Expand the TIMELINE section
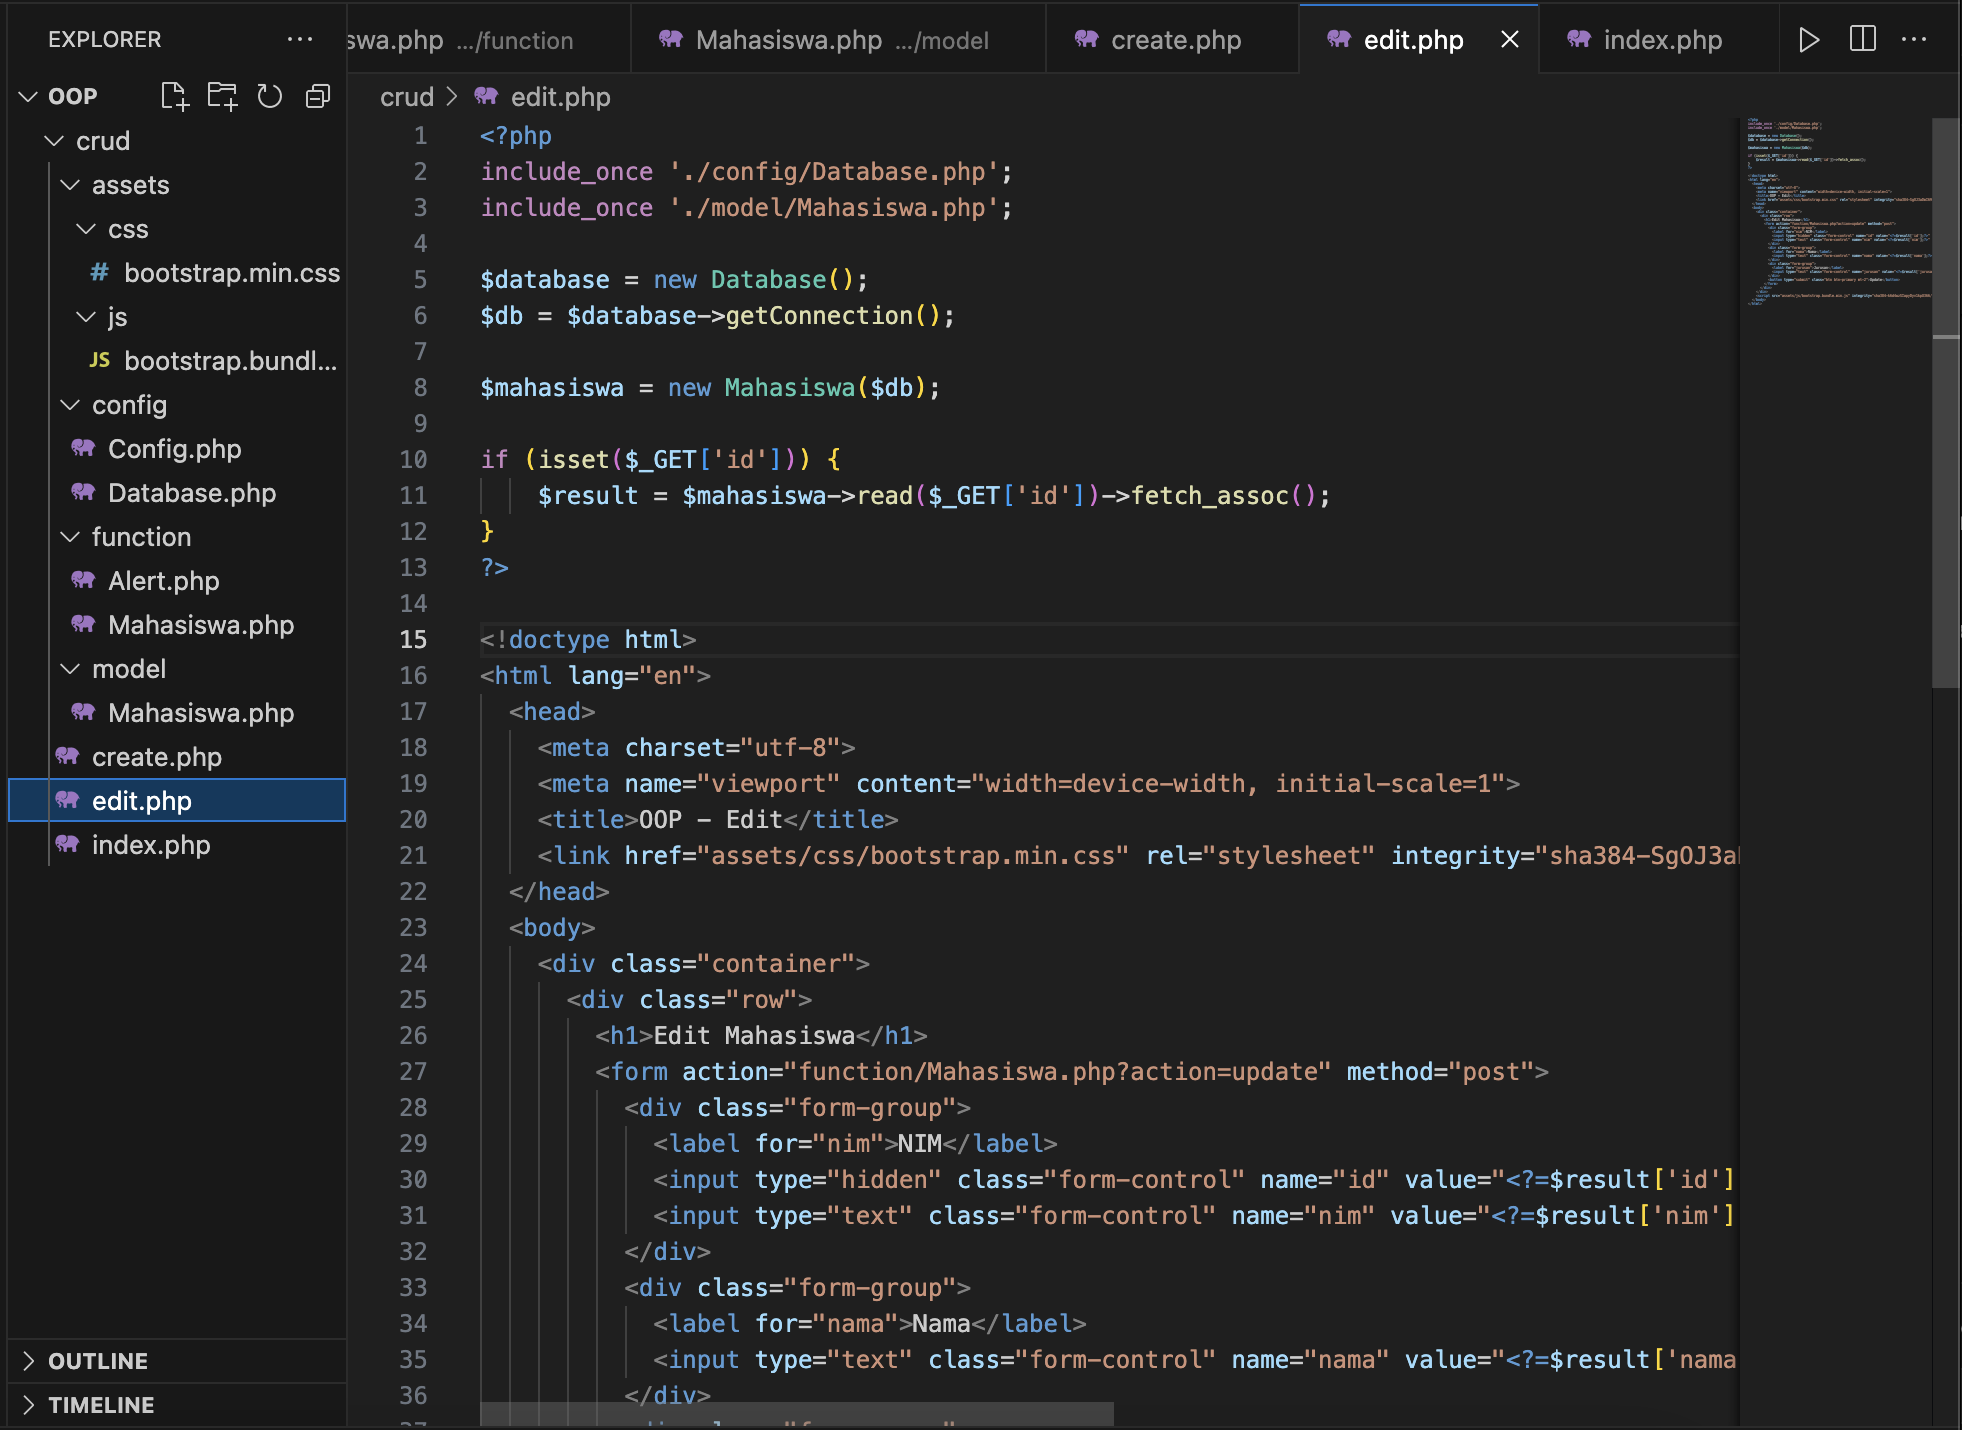 point(98,1404)
